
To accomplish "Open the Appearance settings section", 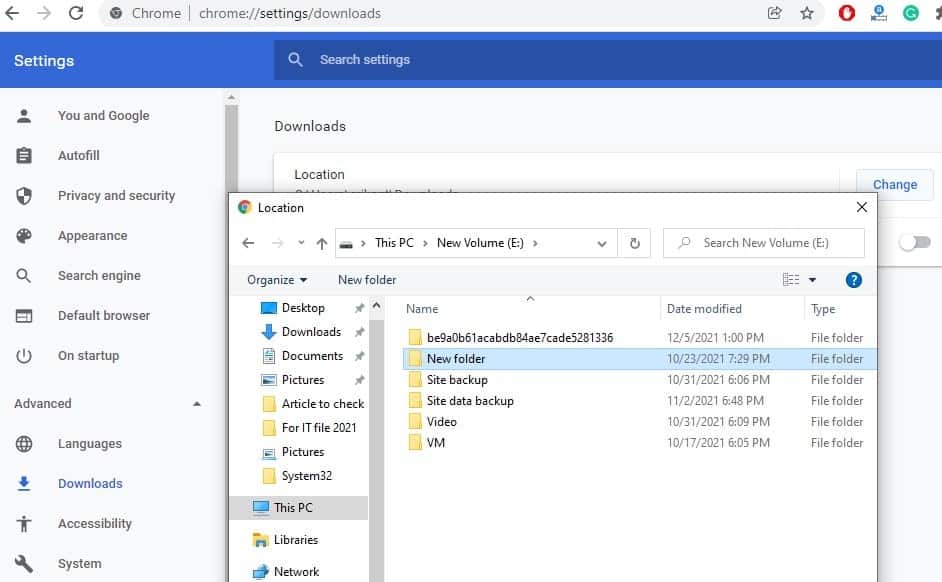I will click(x=92, y=236).
